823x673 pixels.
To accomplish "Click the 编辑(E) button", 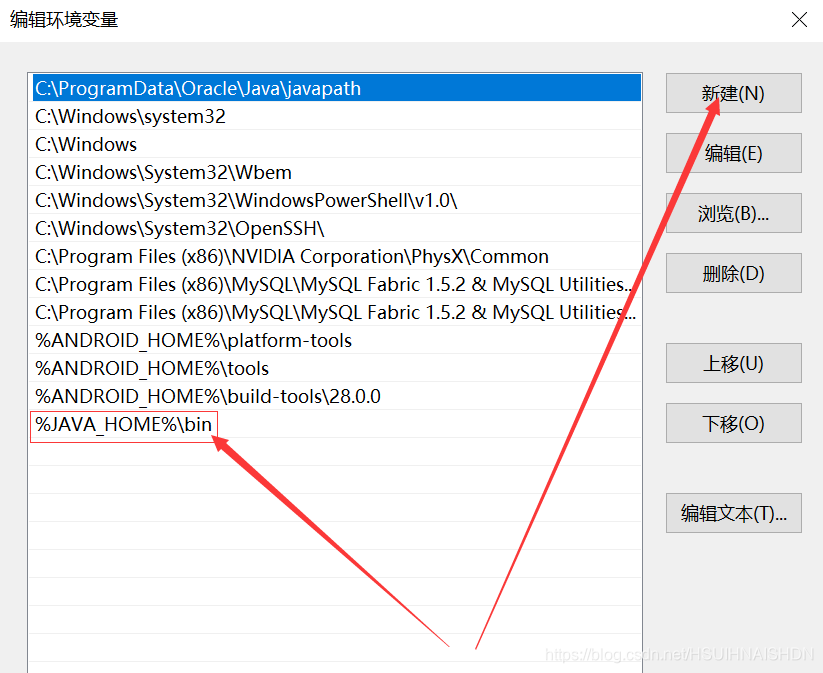I will [x=733, y=153].
